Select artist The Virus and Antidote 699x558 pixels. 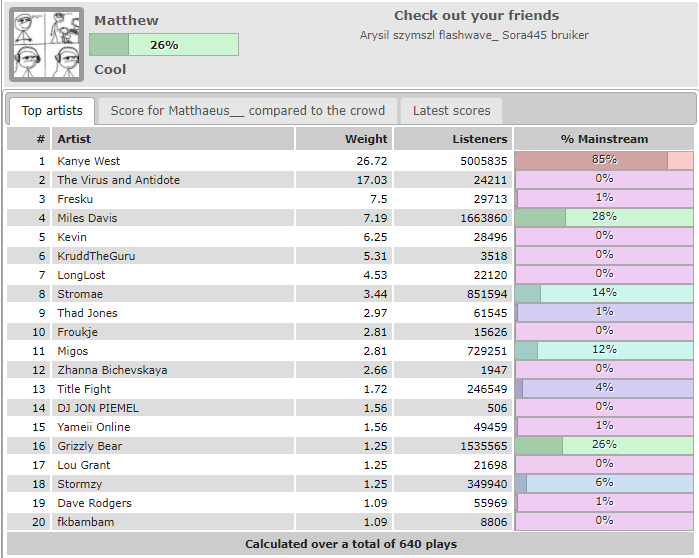click(x=118, y=180)
